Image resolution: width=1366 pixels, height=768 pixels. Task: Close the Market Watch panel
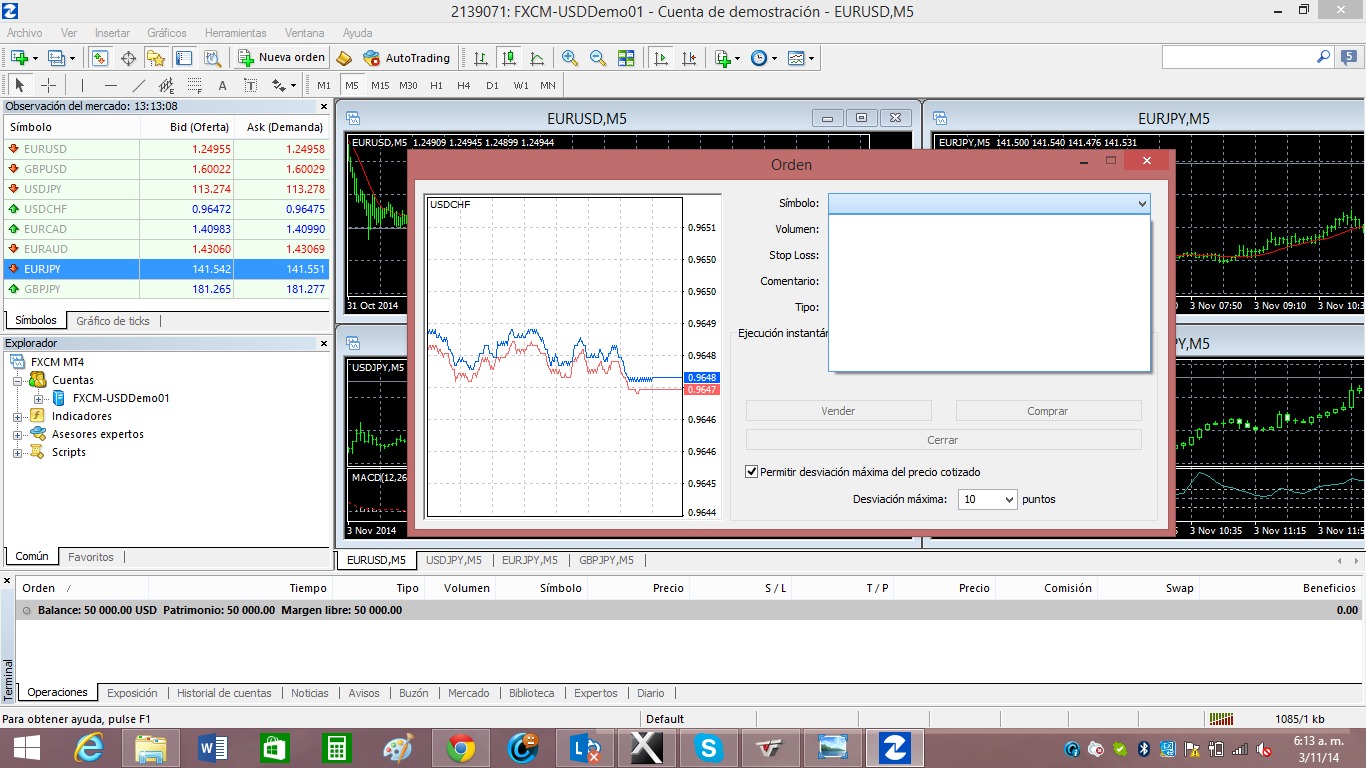323,106
